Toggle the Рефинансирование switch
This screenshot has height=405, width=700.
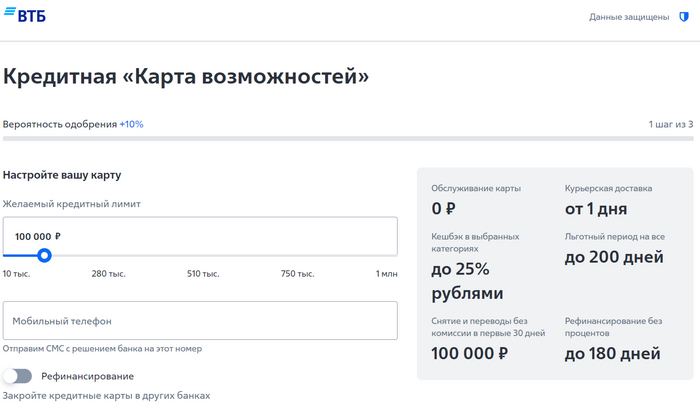[17, 376]
